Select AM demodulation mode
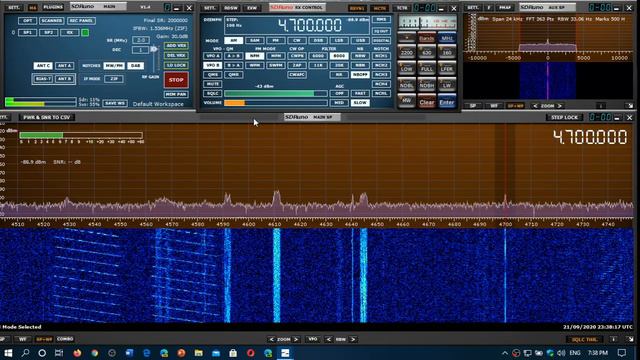The width and height of the screenshot is (640, 360). (x=233, y=40)
